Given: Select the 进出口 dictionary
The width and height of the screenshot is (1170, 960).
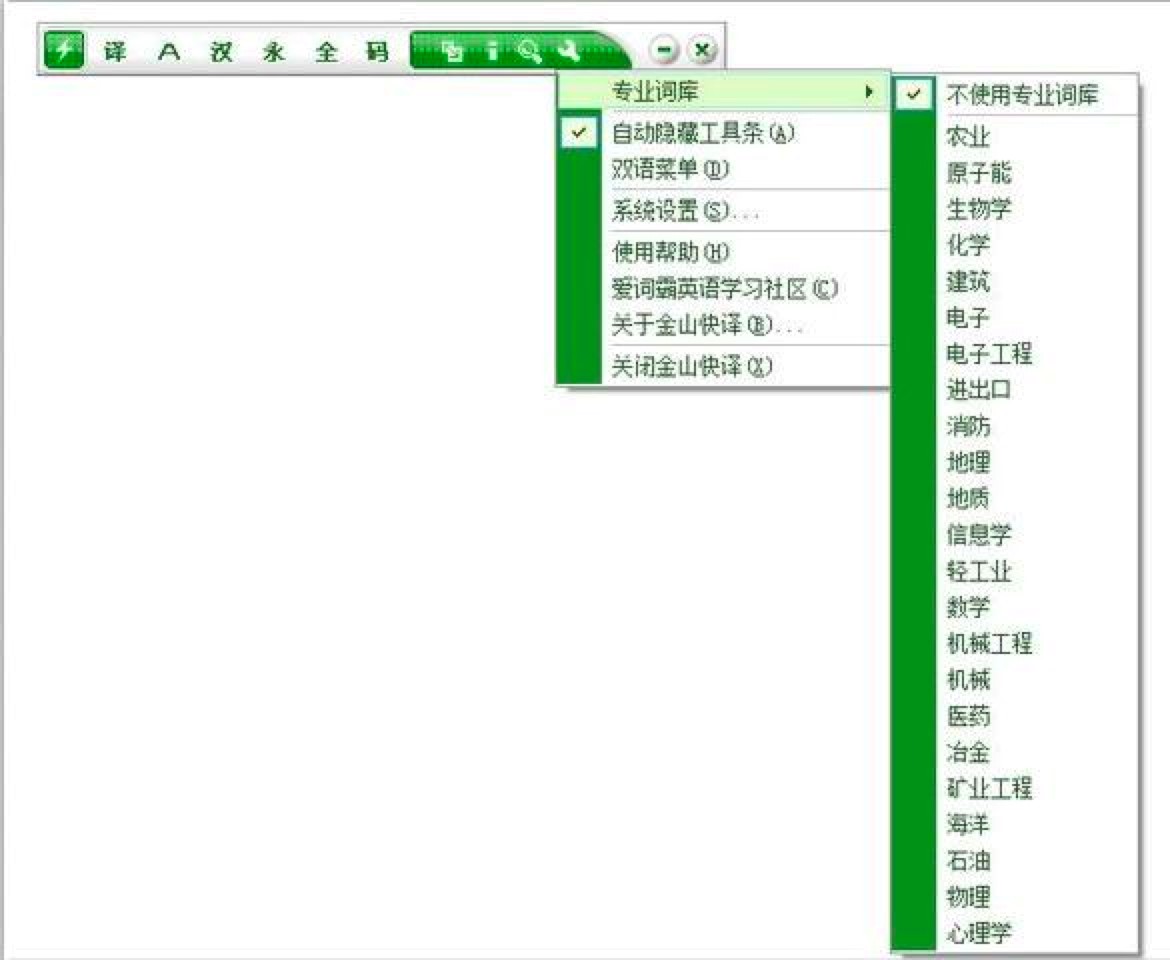Looking at the screenshot, I should (1015, 390).
